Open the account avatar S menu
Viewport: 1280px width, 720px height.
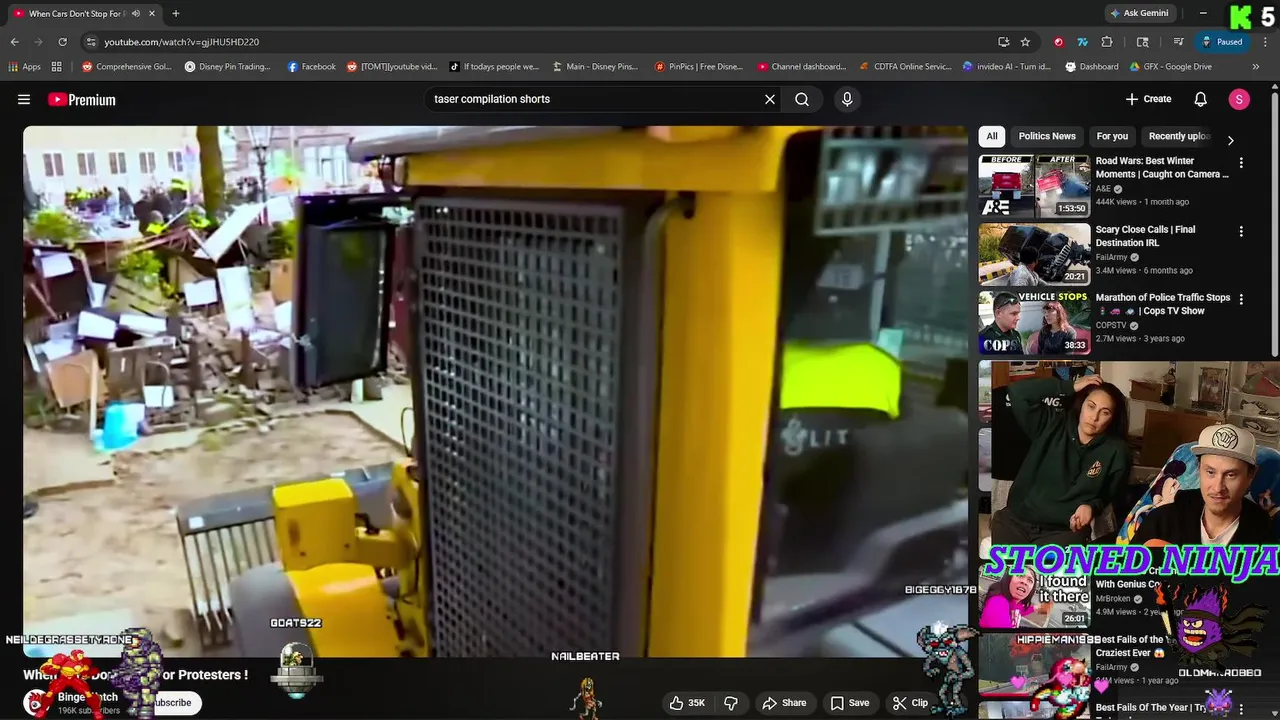pos(1239,99)
